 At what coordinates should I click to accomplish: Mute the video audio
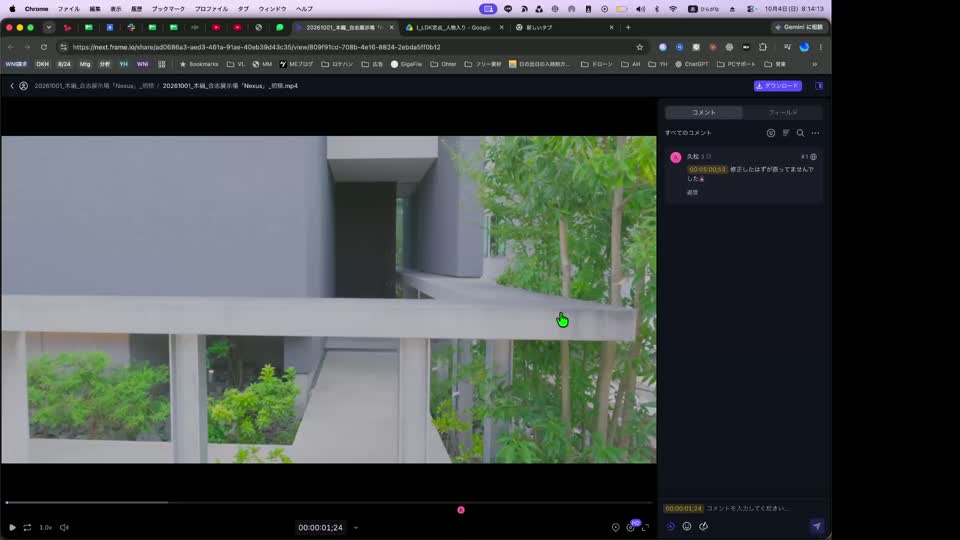64,527
